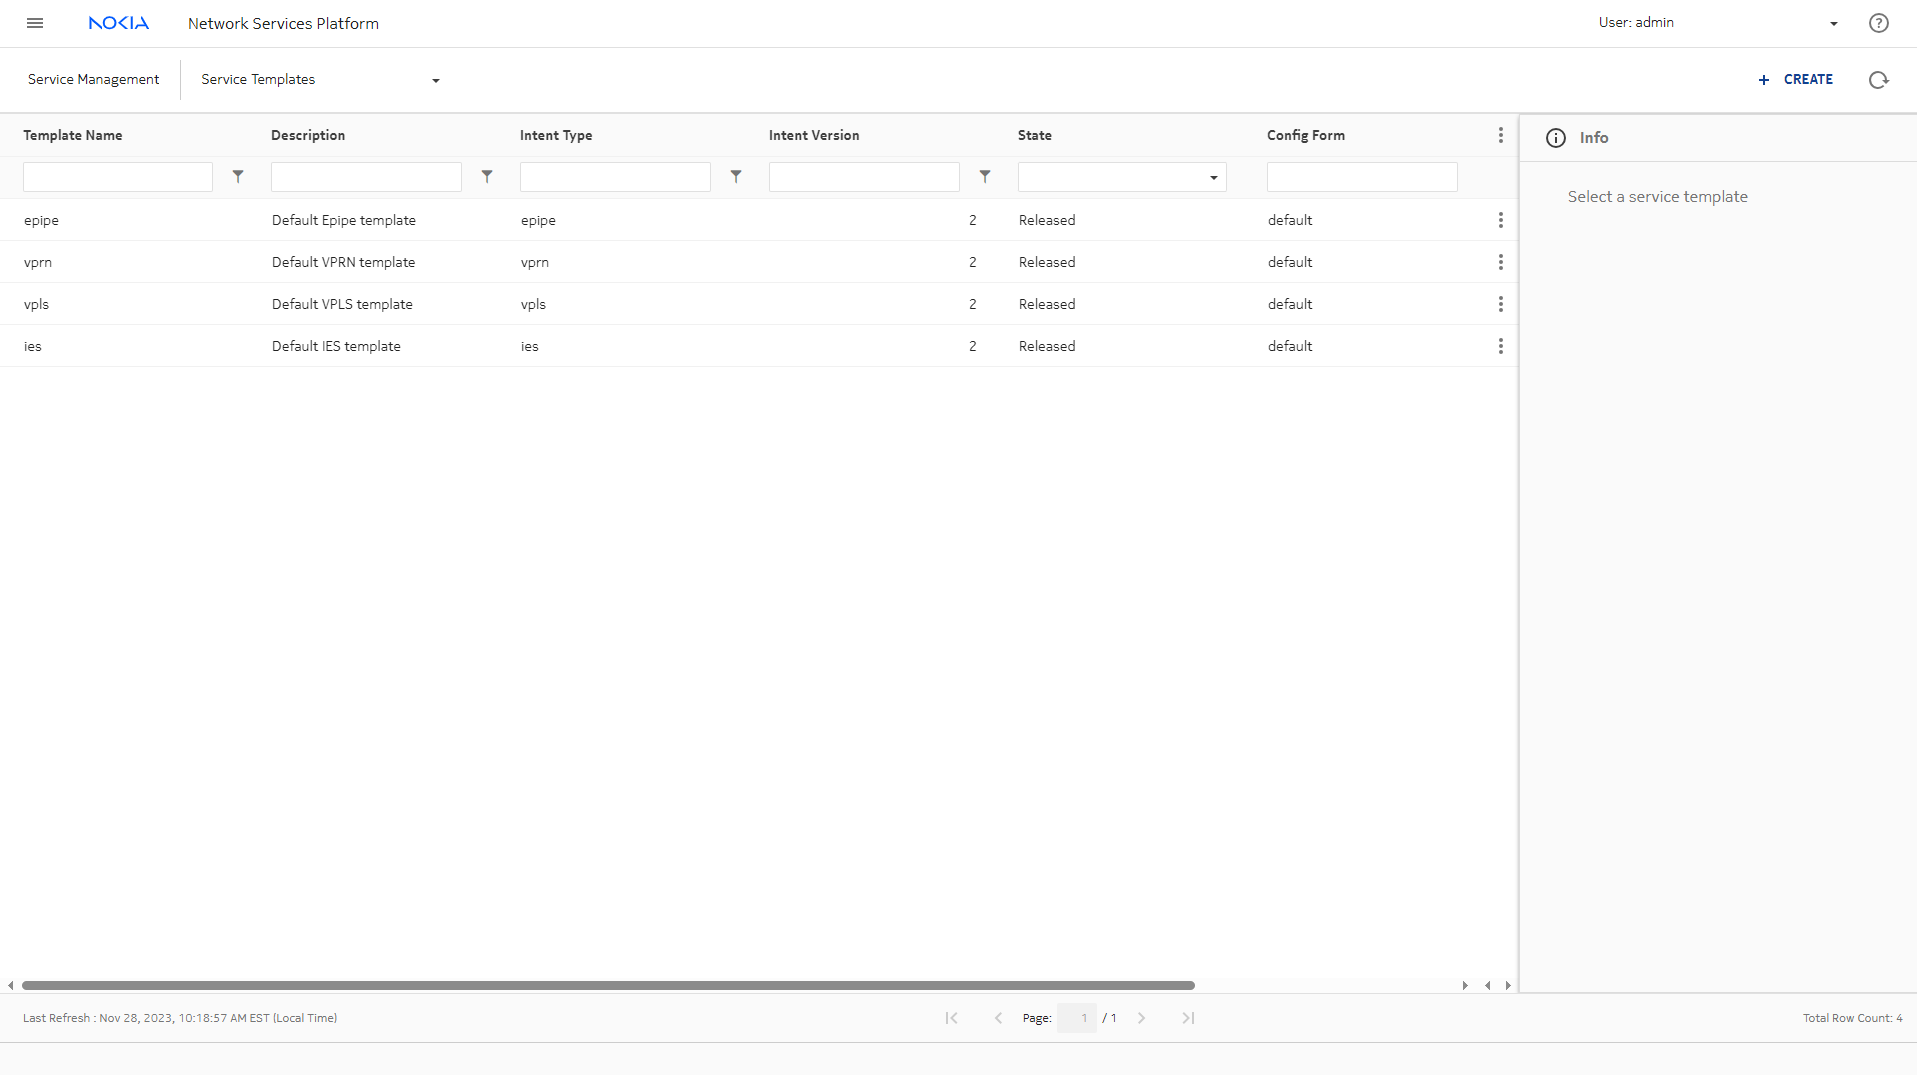
Task: Open more actions for epipe row
Action: 1500,220
